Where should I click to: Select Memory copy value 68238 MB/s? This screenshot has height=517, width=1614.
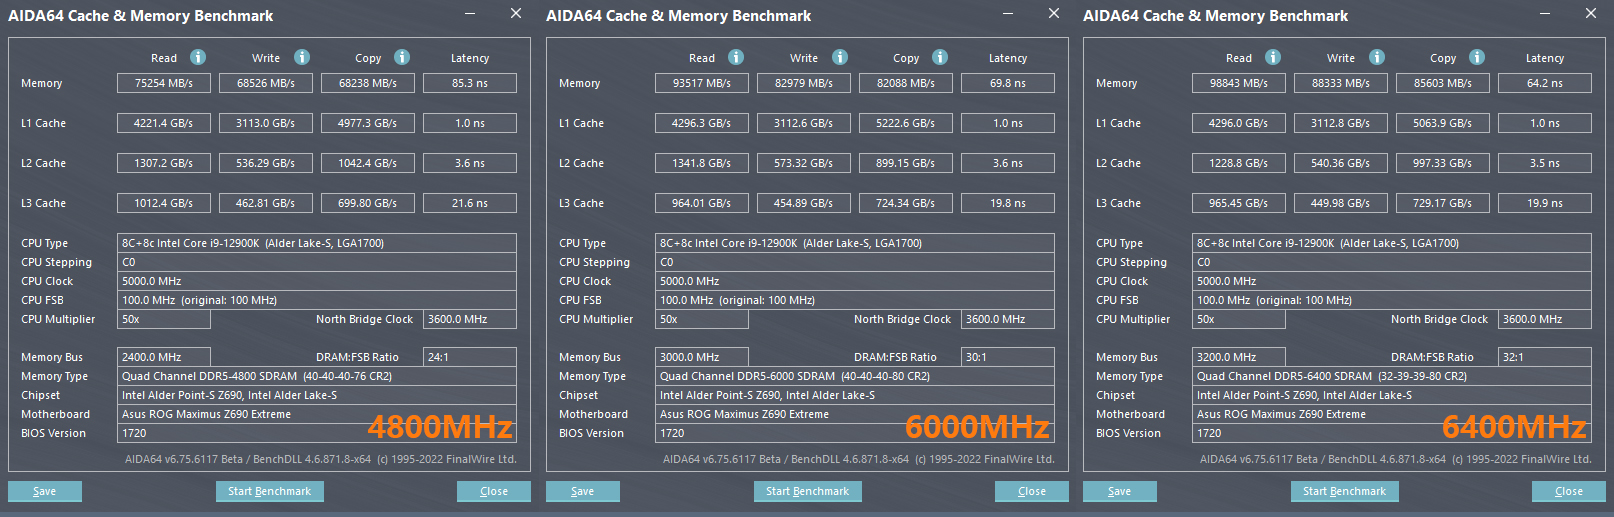pyautogui.click(x=368, y=83)
